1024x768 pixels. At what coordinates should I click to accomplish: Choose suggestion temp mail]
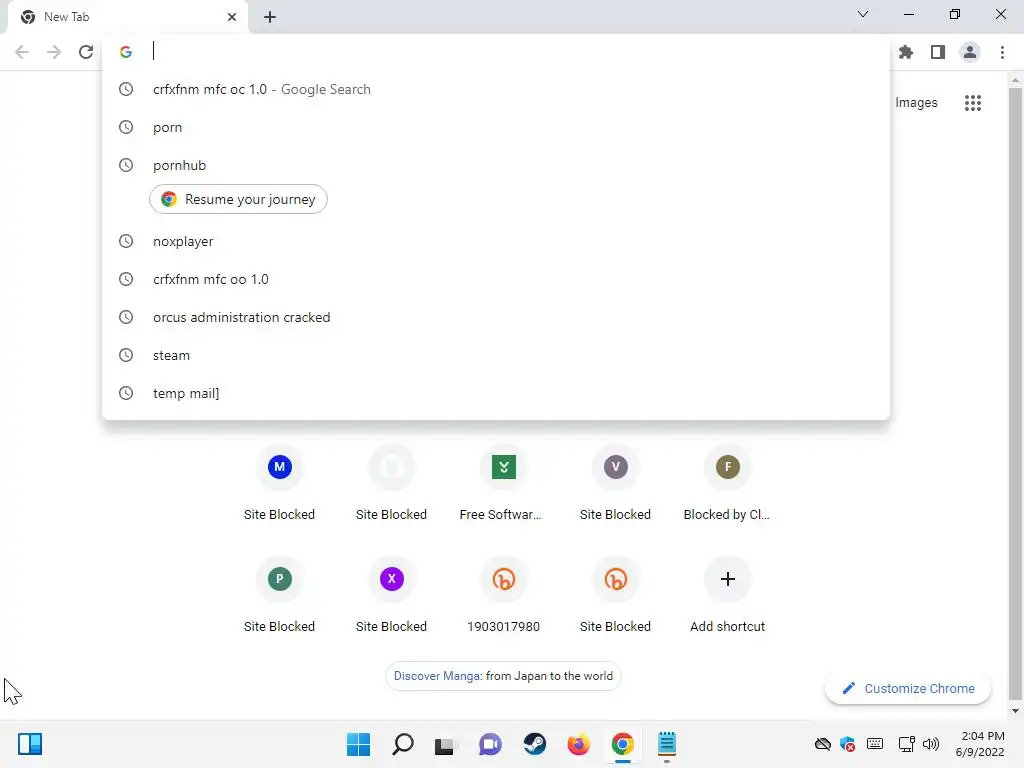pyautogui.click(x=496, y=393)
